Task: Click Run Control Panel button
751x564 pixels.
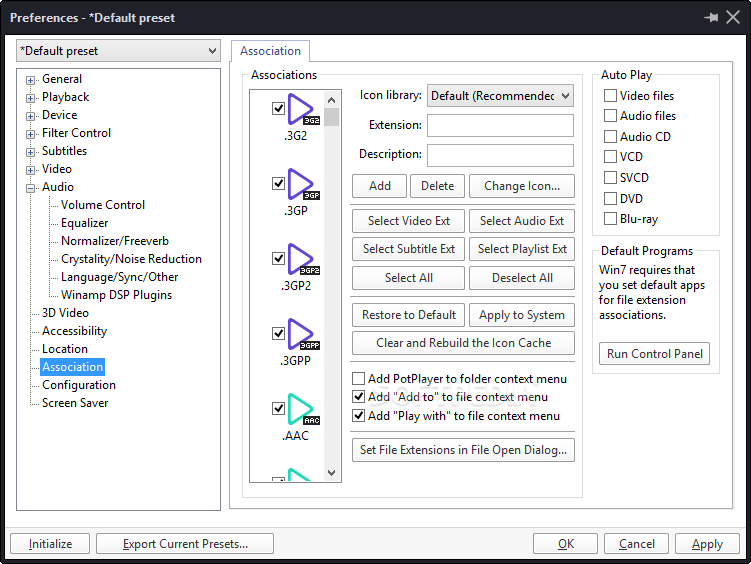Action: click(x=654, y=354)
